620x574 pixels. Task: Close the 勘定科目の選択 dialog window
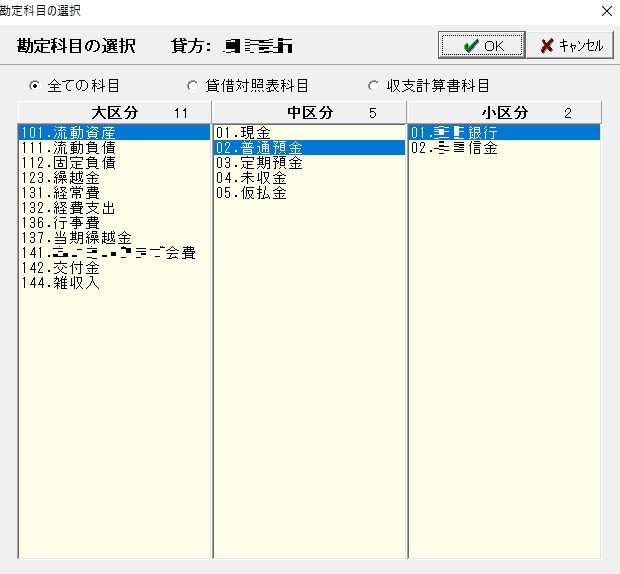(607, 11)
